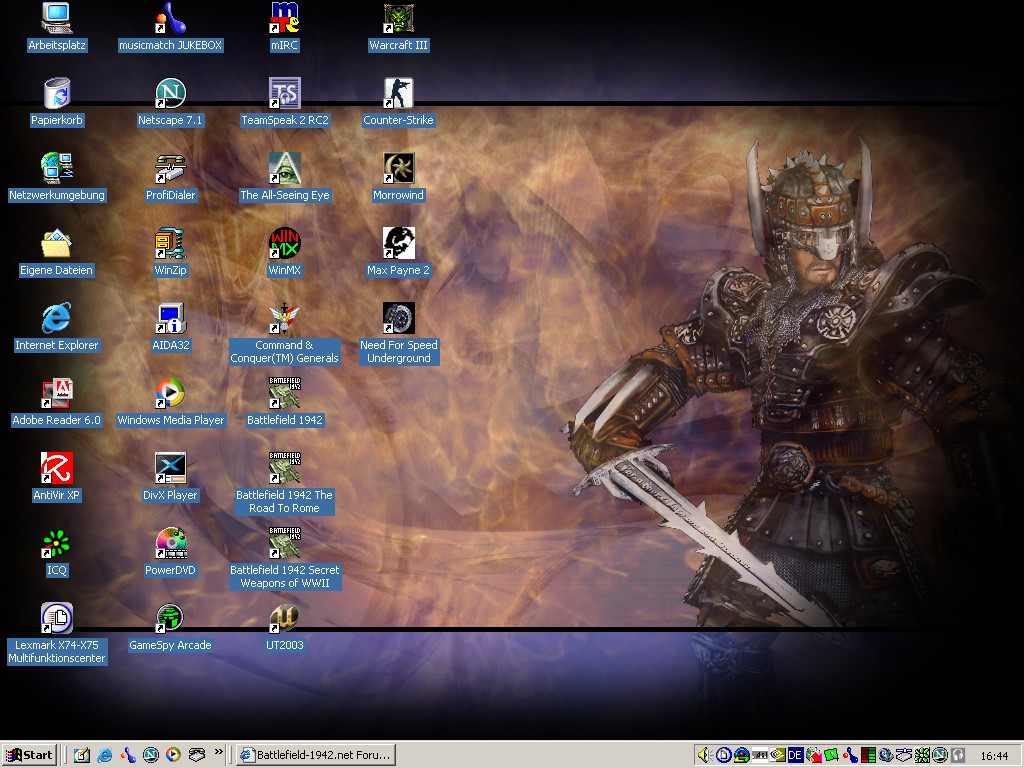Viewport: 1024px width, 768px height.
Task: Click the Netscape icon in the system tray
Action: pos(940,756)
